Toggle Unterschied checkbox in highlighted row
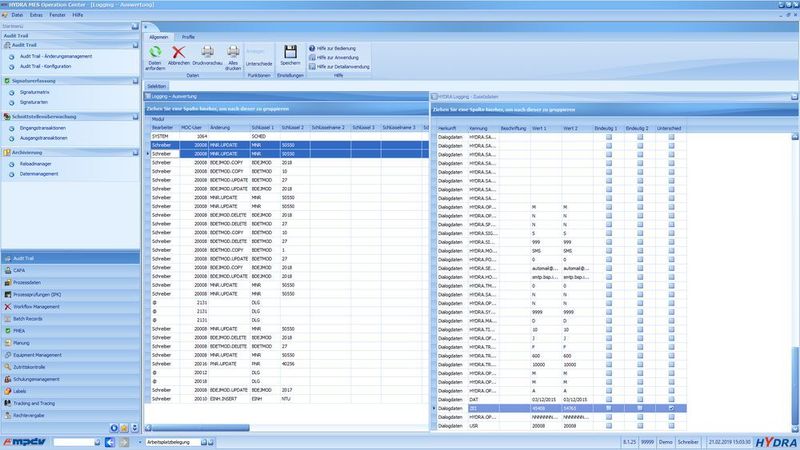This screenshot has height=450, width=800. [671, 408]
